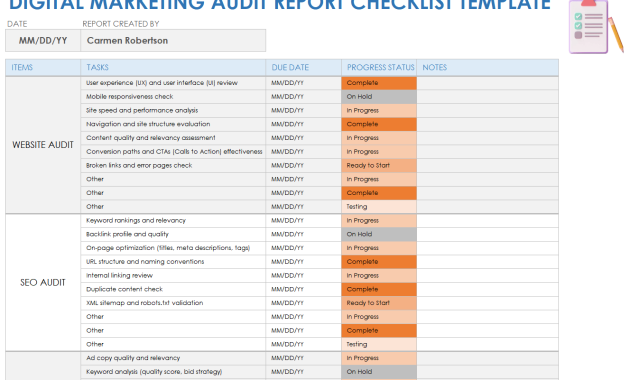
Task: Click Notes cell for Backlink profile row
Action: (488, 234)
